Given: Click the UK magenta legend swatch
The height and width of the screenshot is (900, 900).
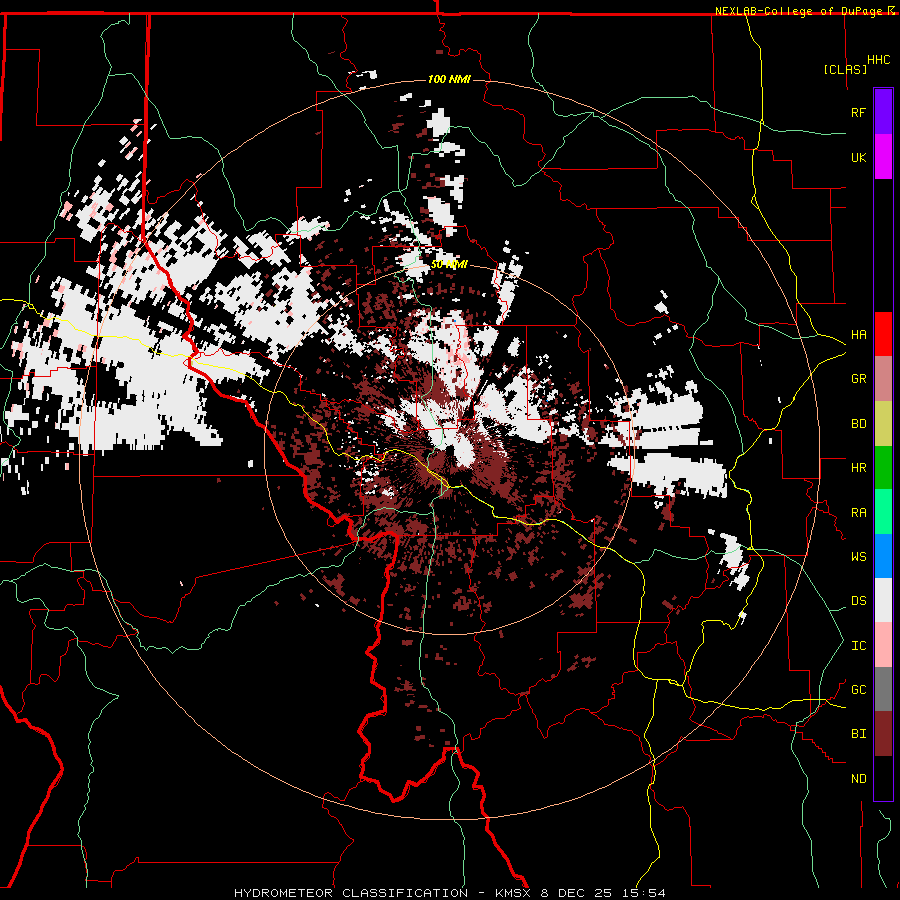Looking at the screenshot, I should pos(883,157).
